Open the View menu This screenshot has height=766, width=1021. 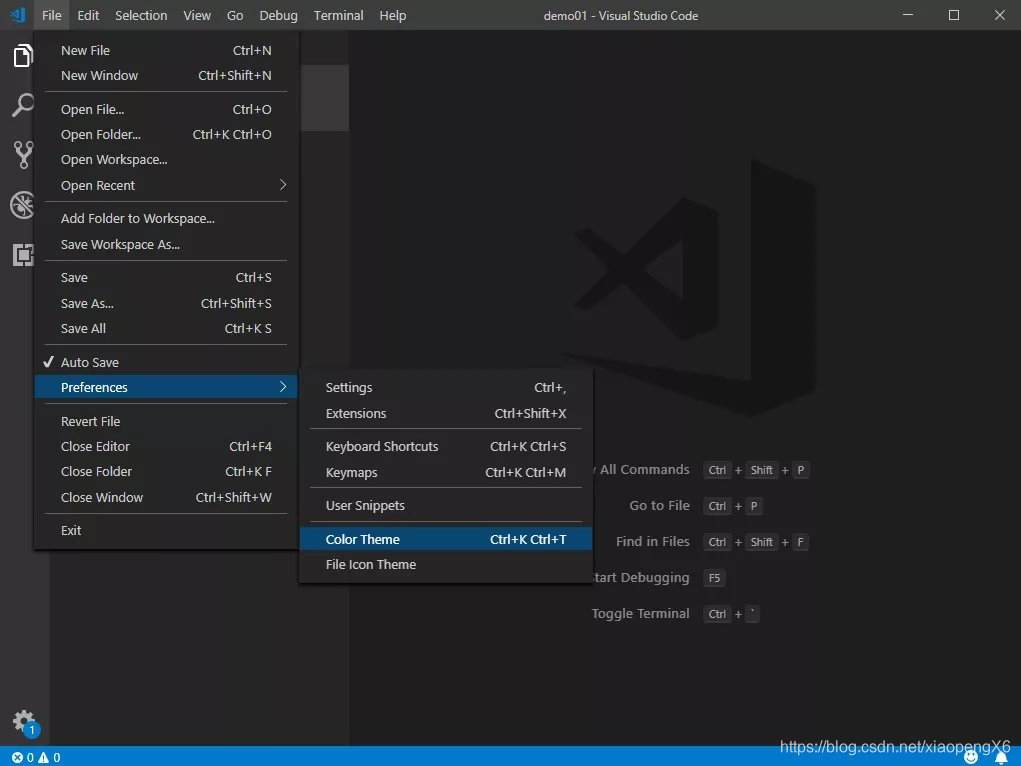197,15
